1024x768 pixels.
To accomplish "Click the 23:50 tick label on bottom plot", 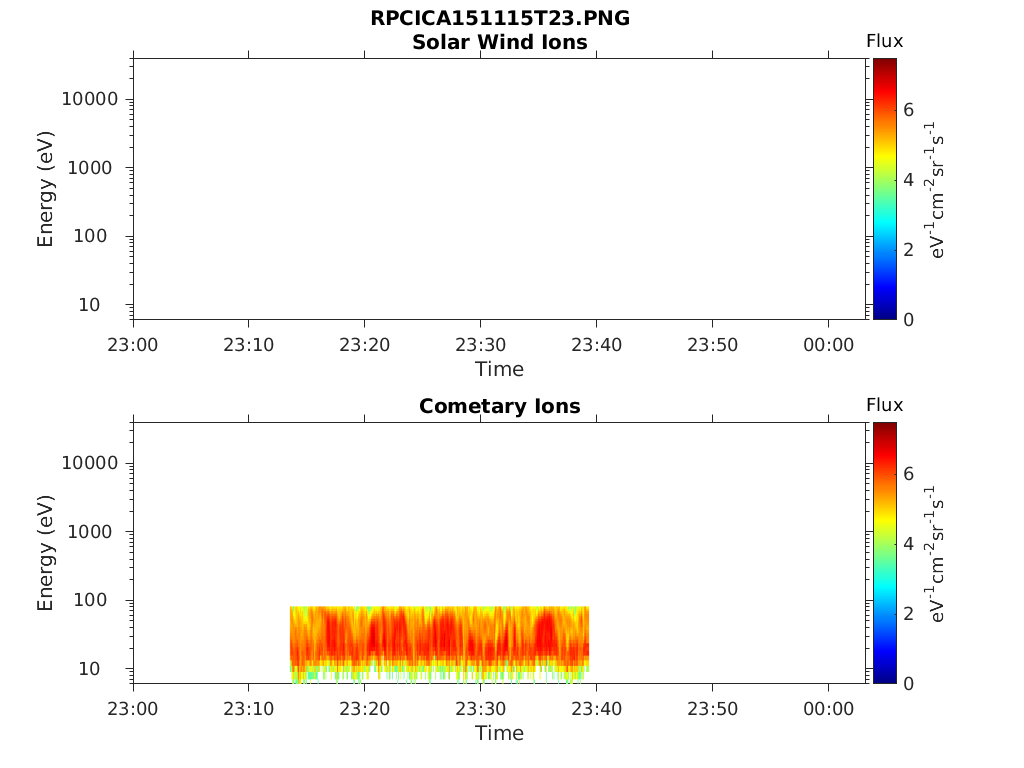I will pyautogui.click(x=712, y=709).
